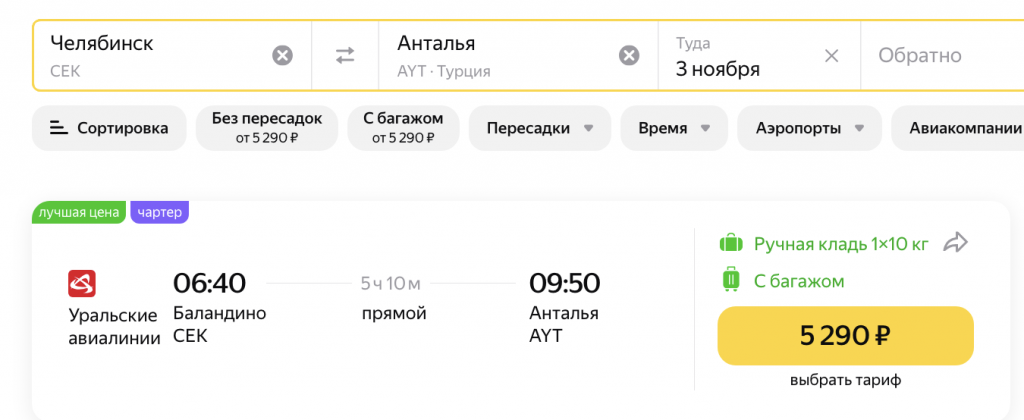
Task: Open the Сортировка sorting options
Action: (109, 128)
